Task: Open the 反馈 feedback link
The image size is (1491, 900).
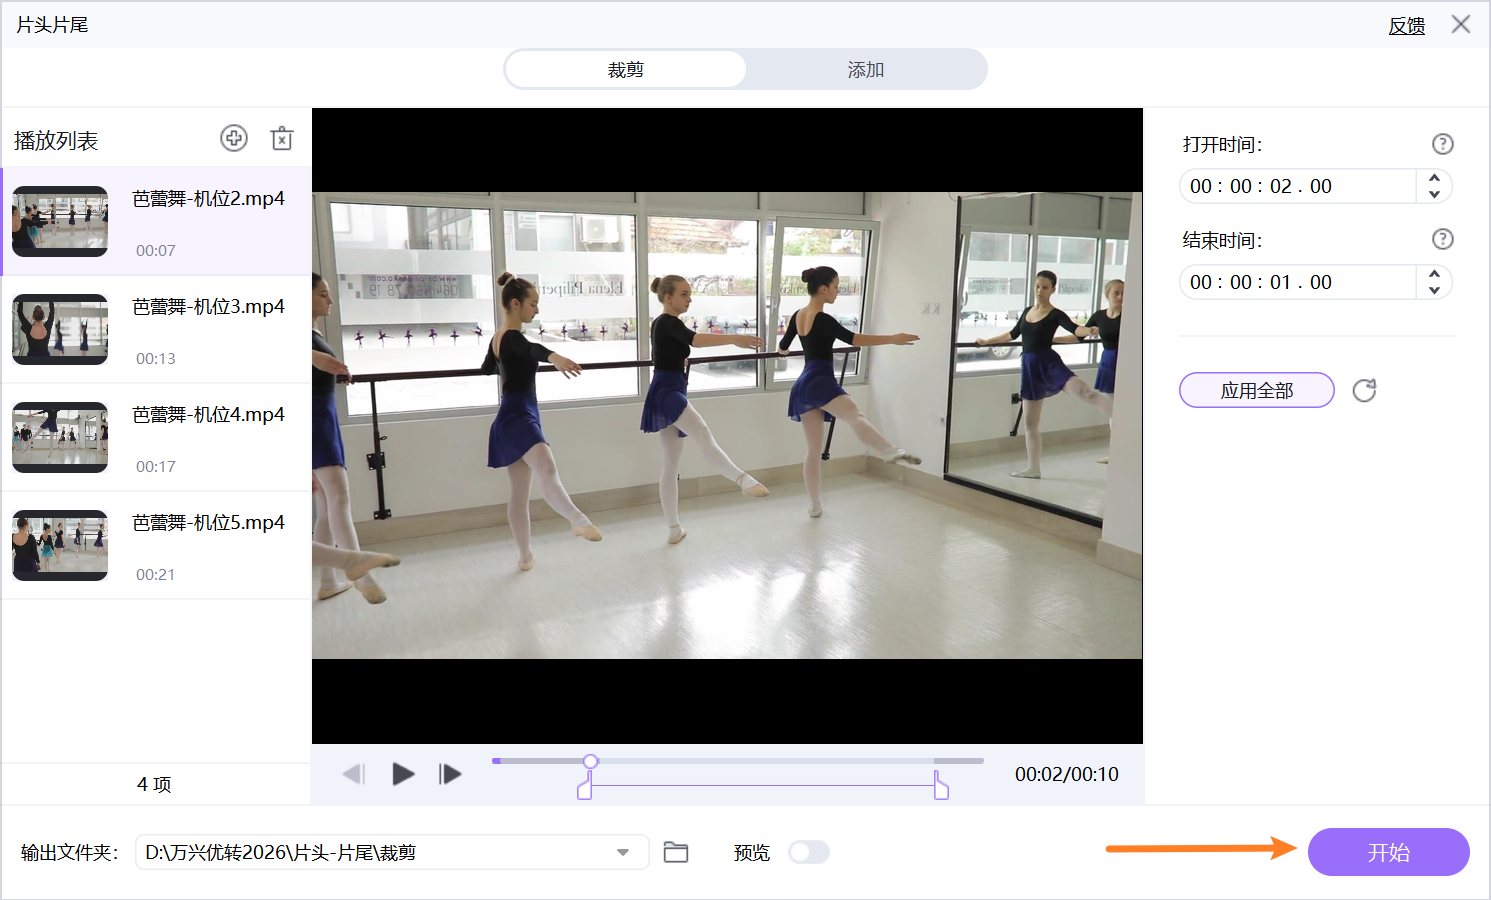Action: [x=1406, y=26]
